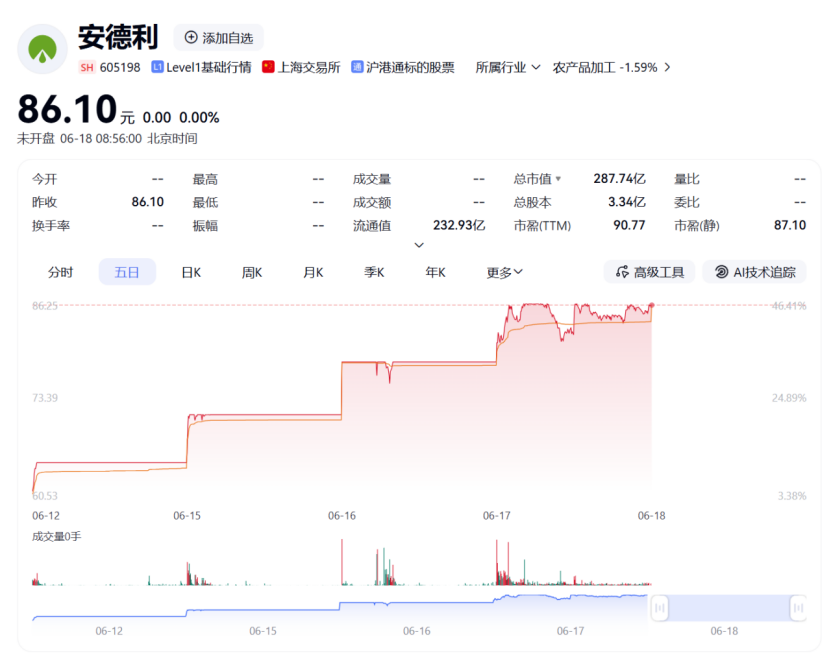
Task: Click the 86.25 price axis label
Action: (45, 306)
